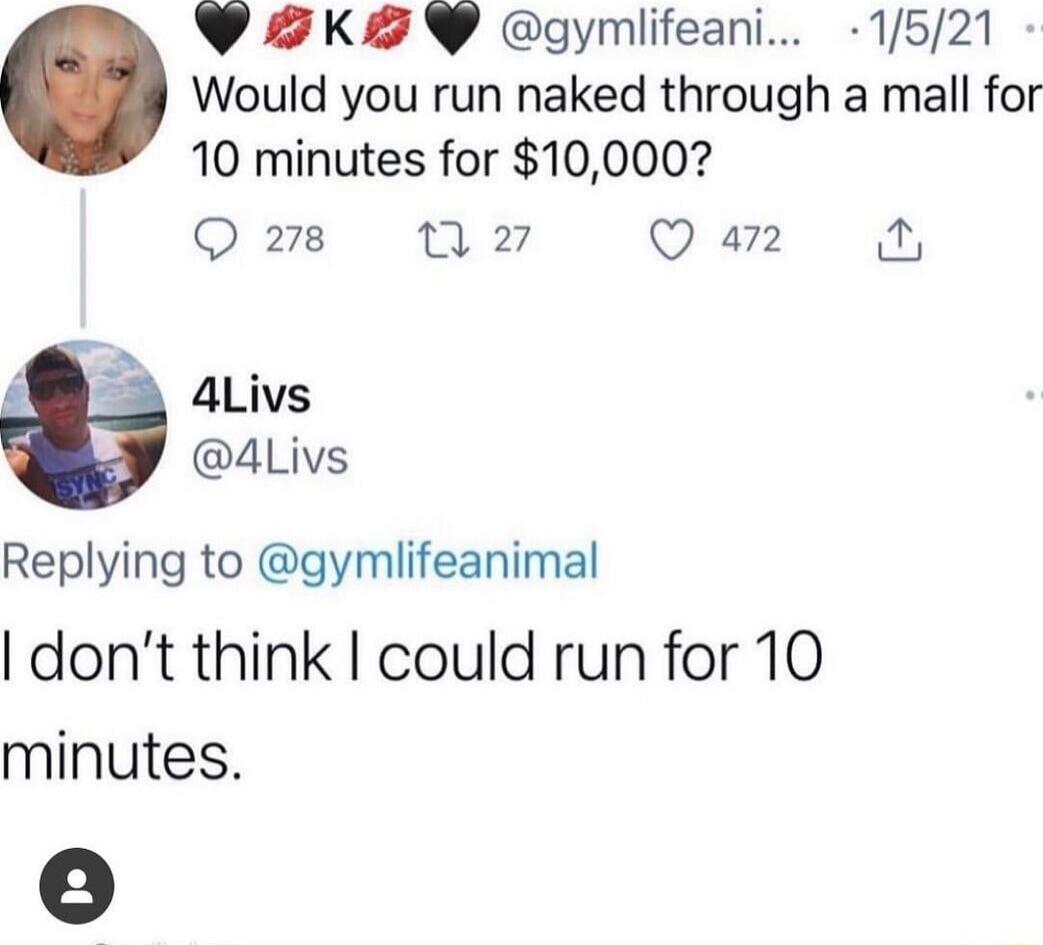Screen dimensions: 1043x945
Task: Open the generic user avatar icon
Action: click(77, 886)
